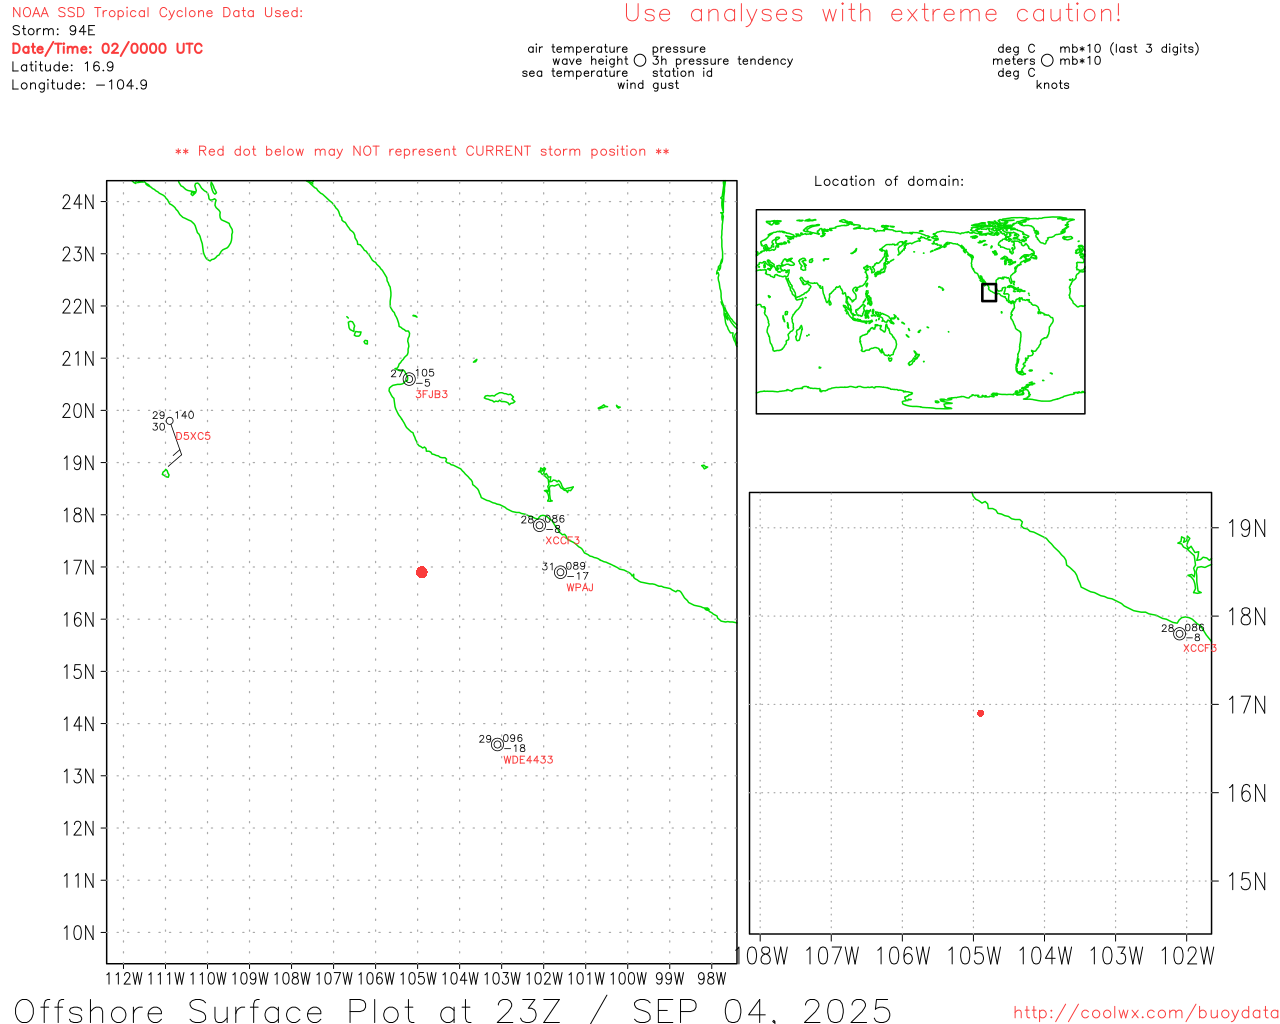Click 'Use analyses with extreme caution!' warning
Viewport: 1280px width, 1024px height.
click(x=873, y=13)
